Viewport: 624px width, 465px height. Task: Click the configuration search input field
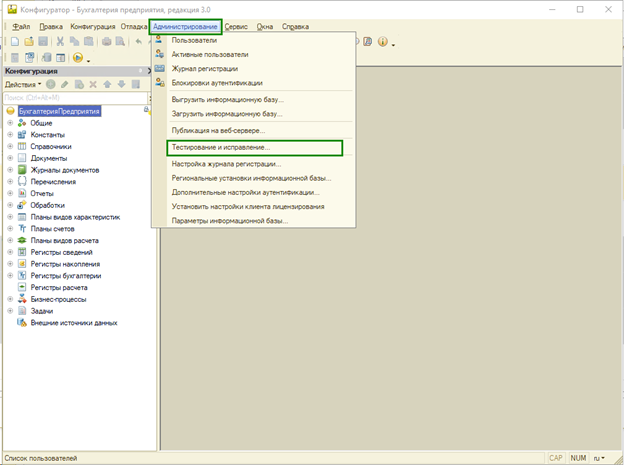(75, 98)
